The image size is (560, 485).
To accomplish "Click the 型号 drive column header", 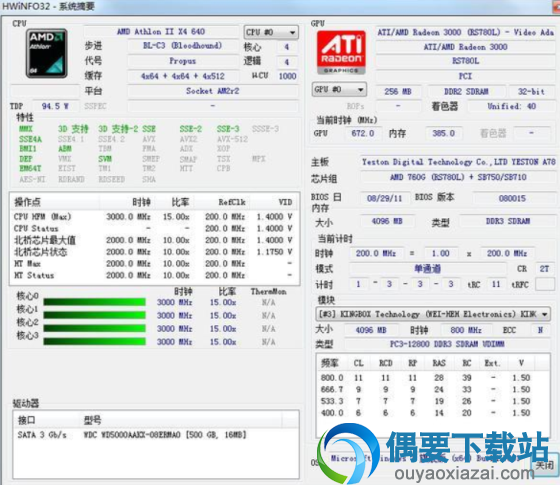I will (180, 420).
